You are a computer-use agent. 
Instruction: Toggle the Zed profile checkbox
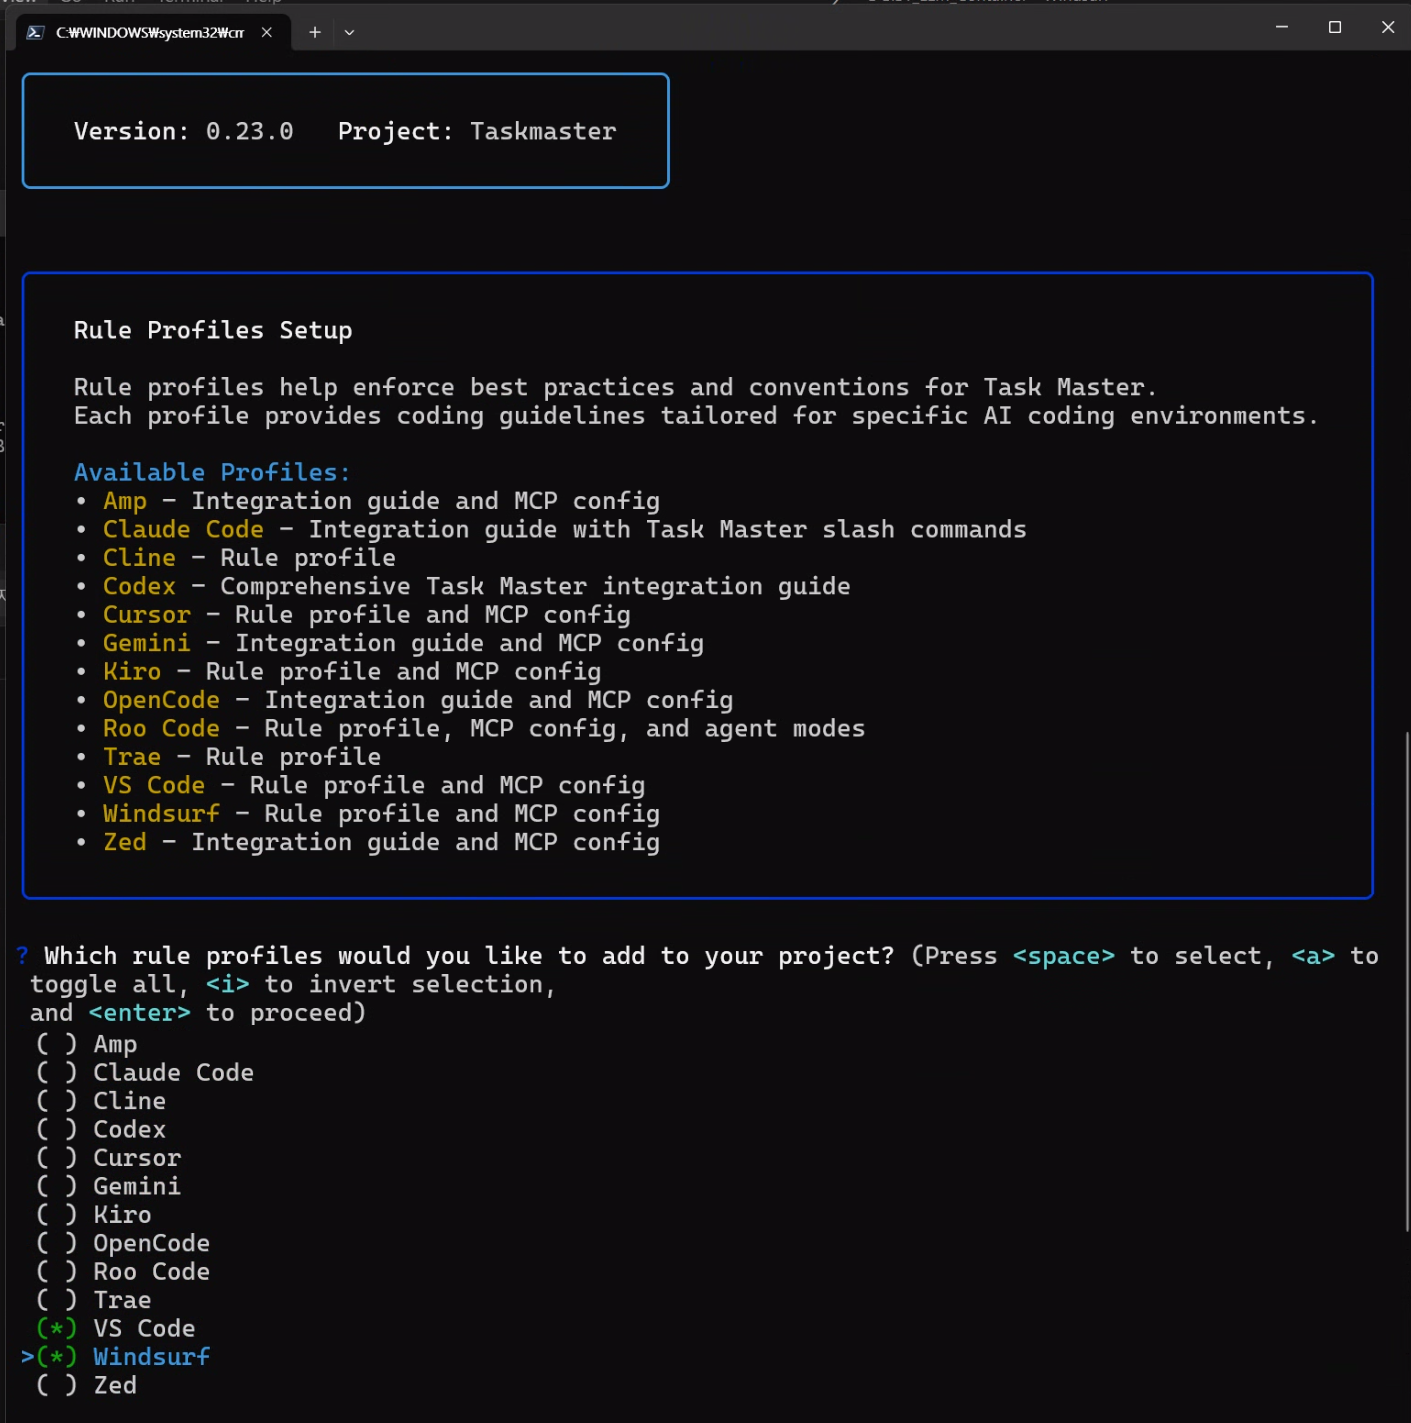56,1386
